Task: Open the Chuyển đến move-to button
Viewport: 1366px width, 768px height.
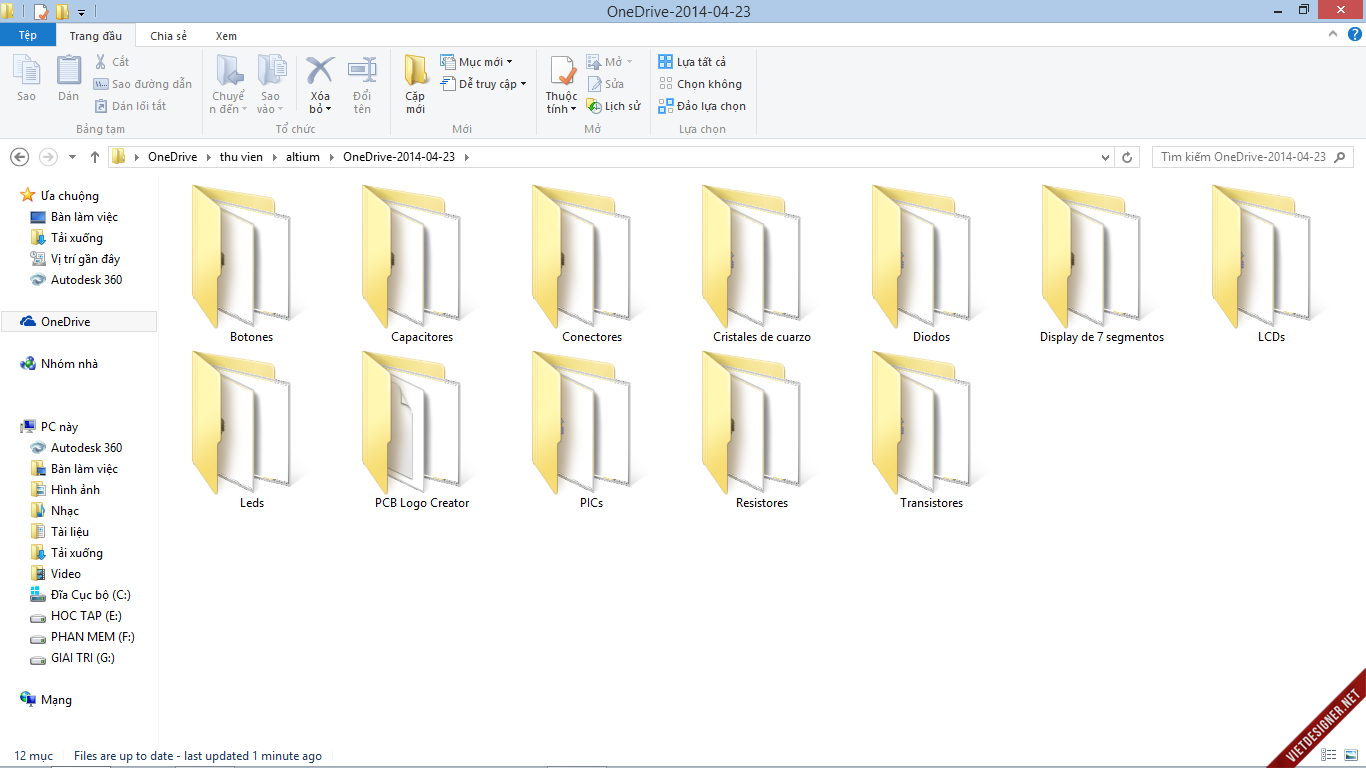Action: pos(230,85)
